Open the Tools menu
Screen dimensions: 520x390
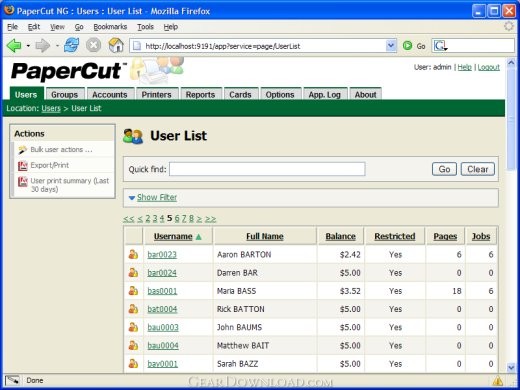point(145,27)
